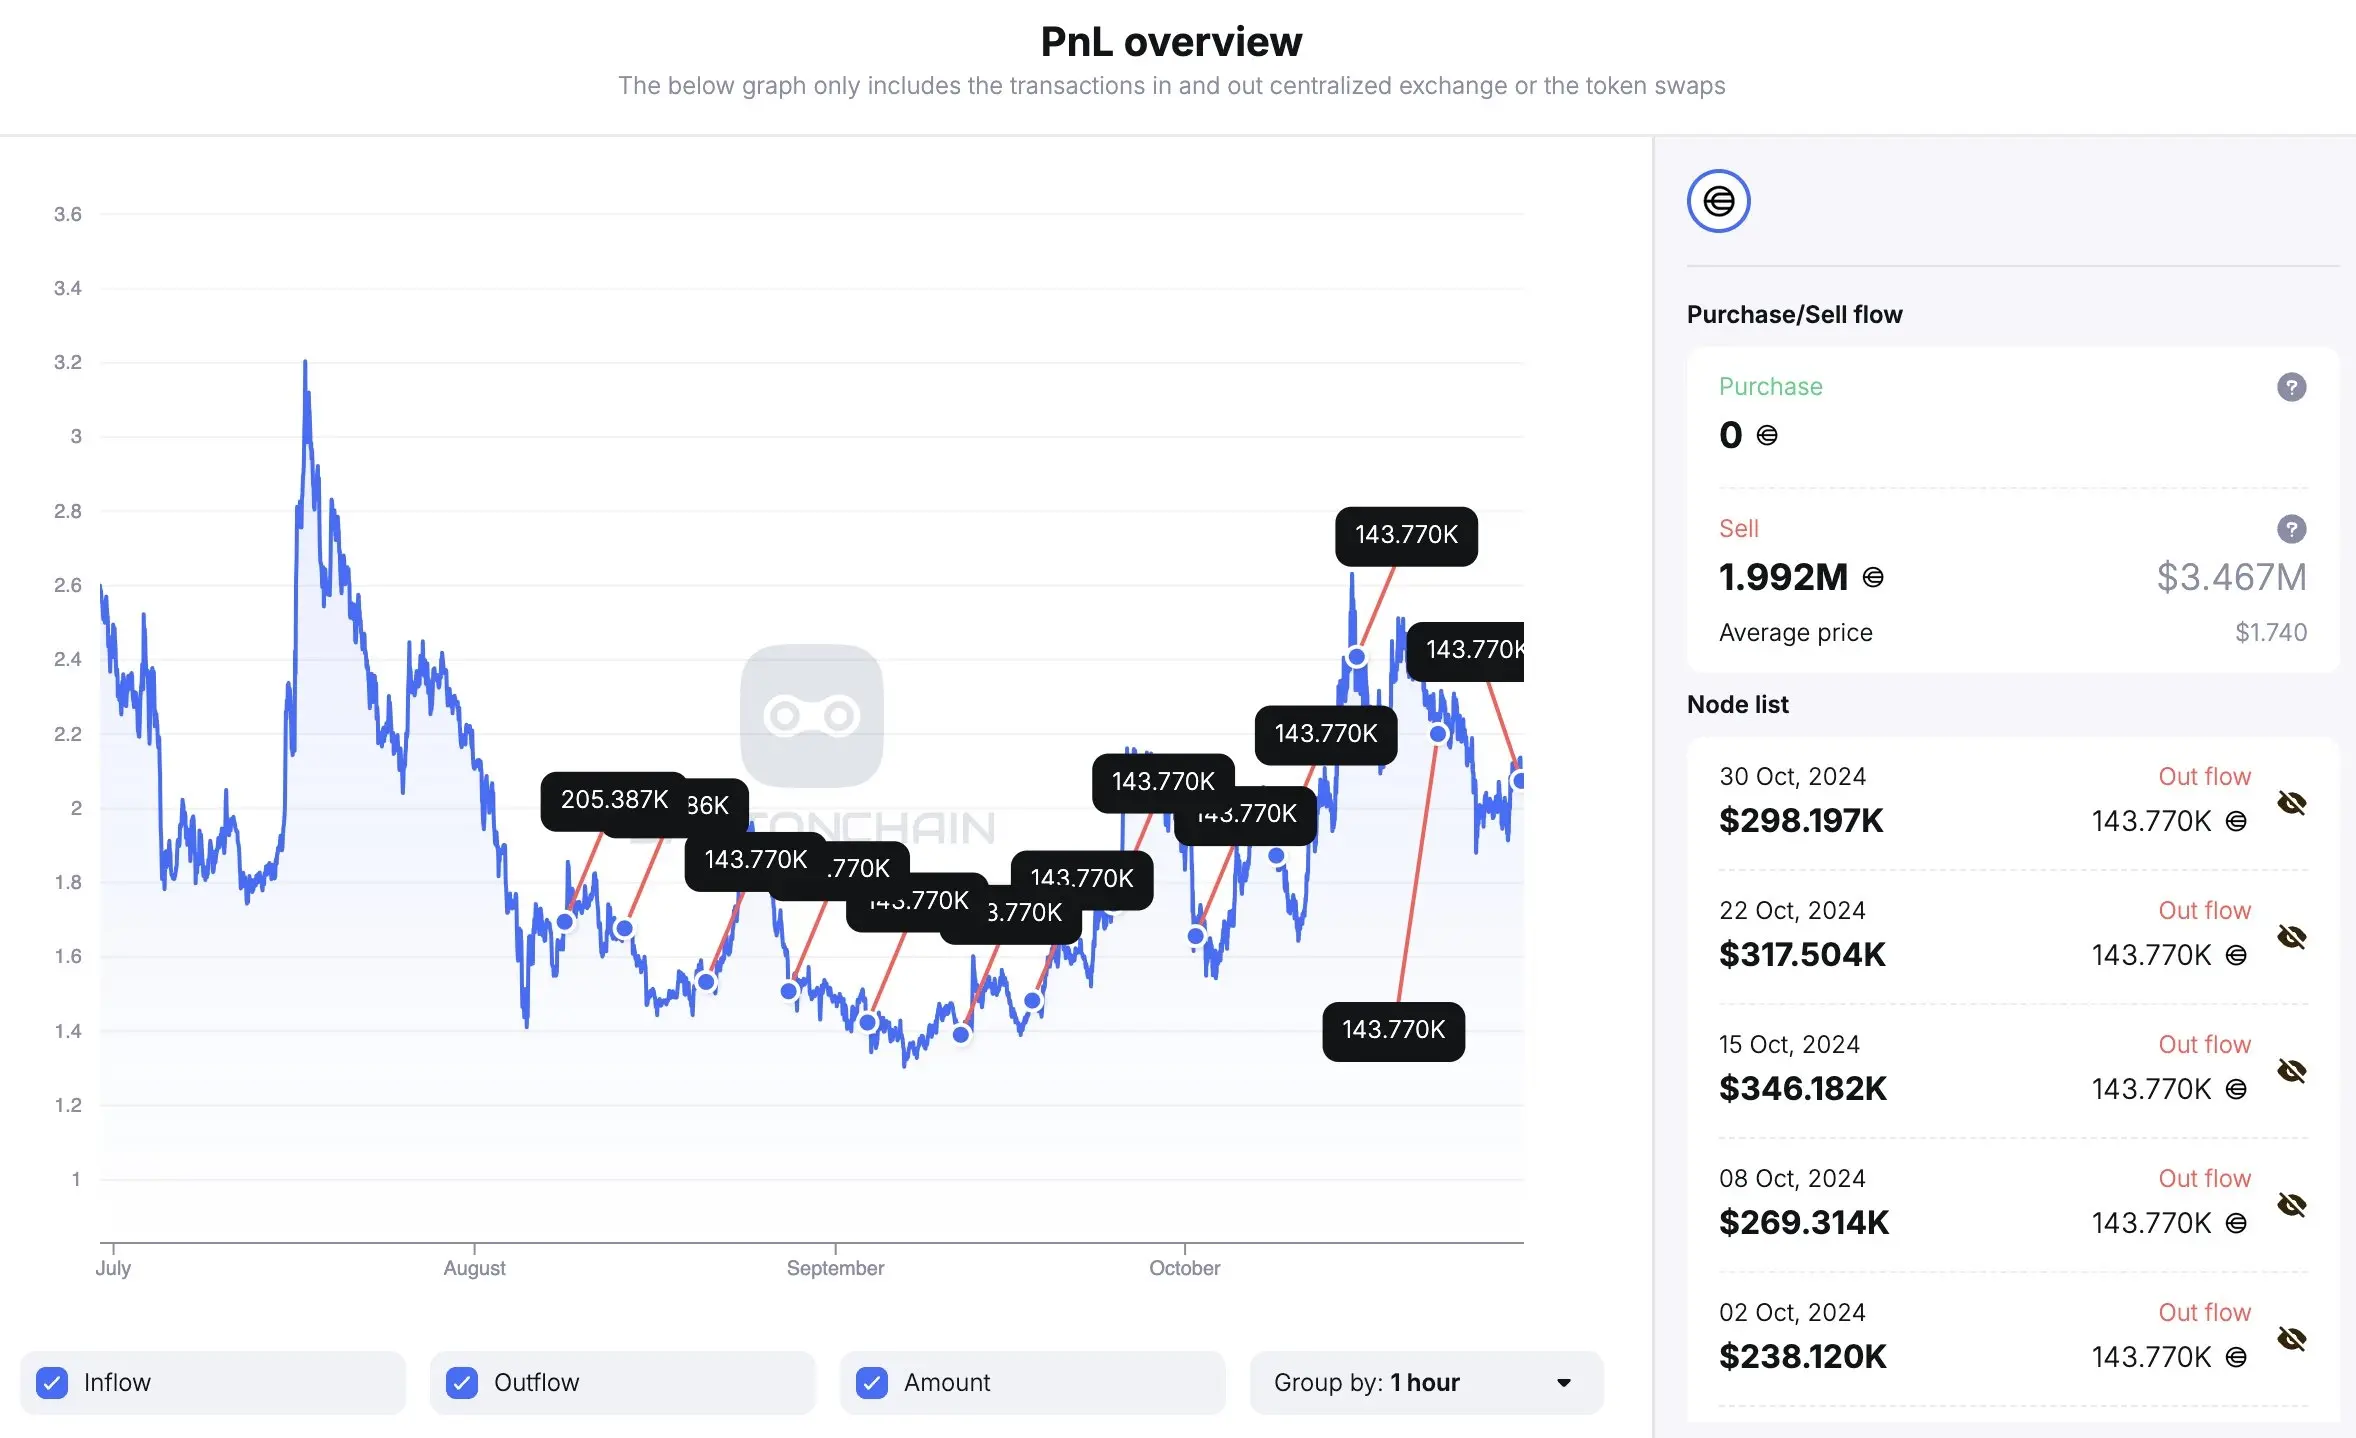This screenshot has width=2356, height=1438.
Task: Click the Sell total 1.992M token icon
Action: coord(1873,577)
